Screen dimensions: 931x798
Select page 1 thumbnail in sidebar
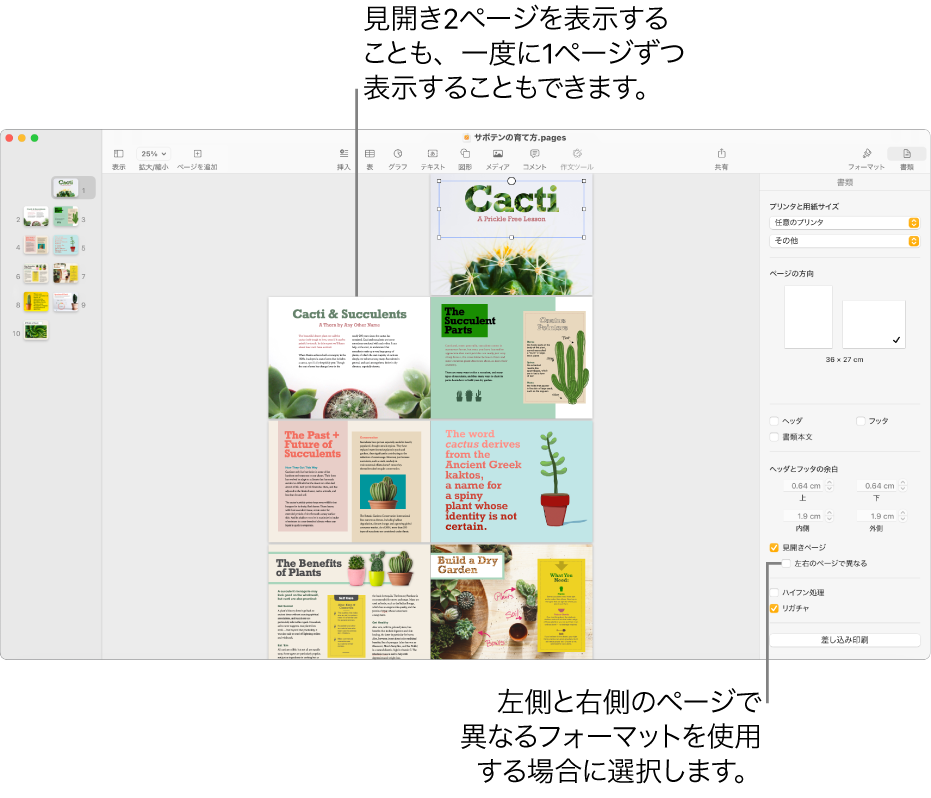pos(65,188)
